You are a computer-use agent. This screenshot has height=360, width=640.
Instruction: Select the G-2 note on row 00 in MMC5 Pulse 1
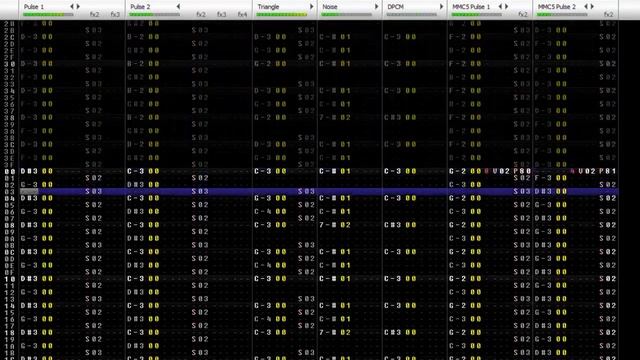pos(458,171)
